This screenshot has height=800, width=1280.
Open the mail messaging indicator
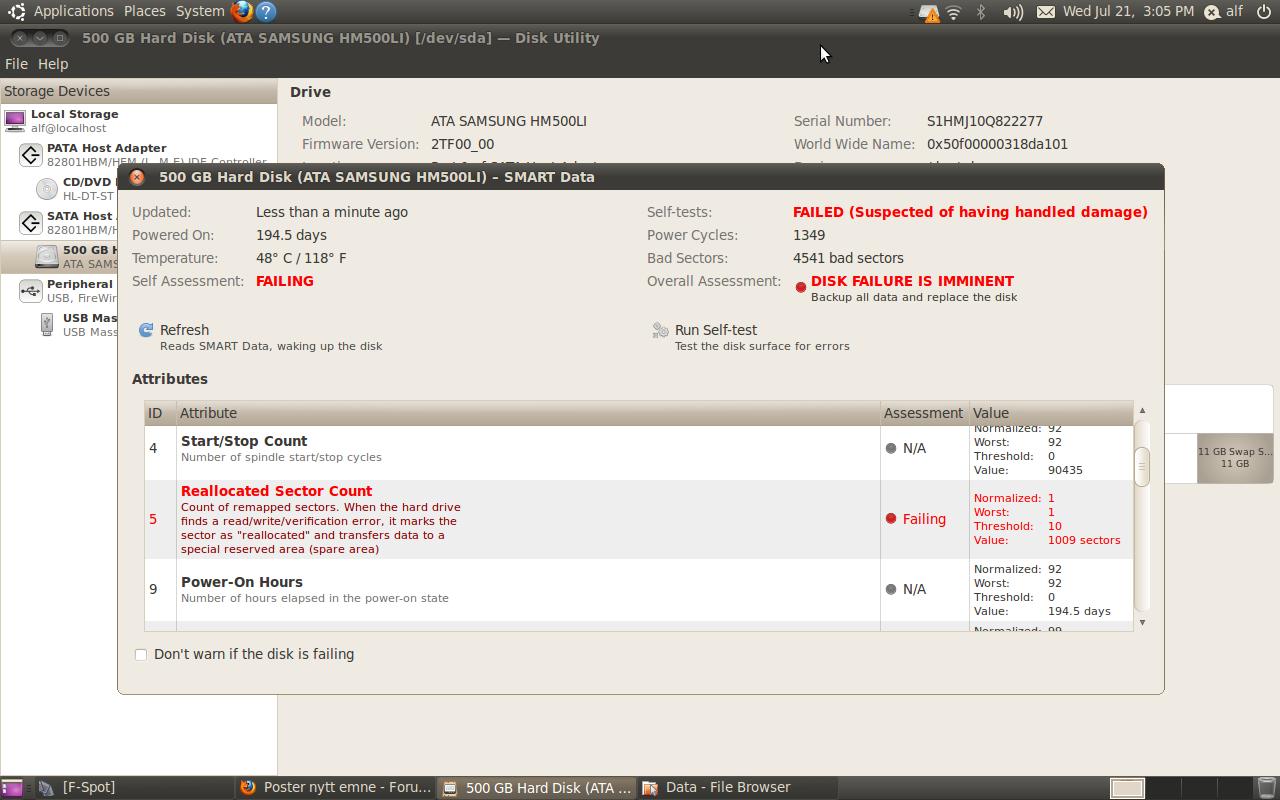[x=1045, y=12]
